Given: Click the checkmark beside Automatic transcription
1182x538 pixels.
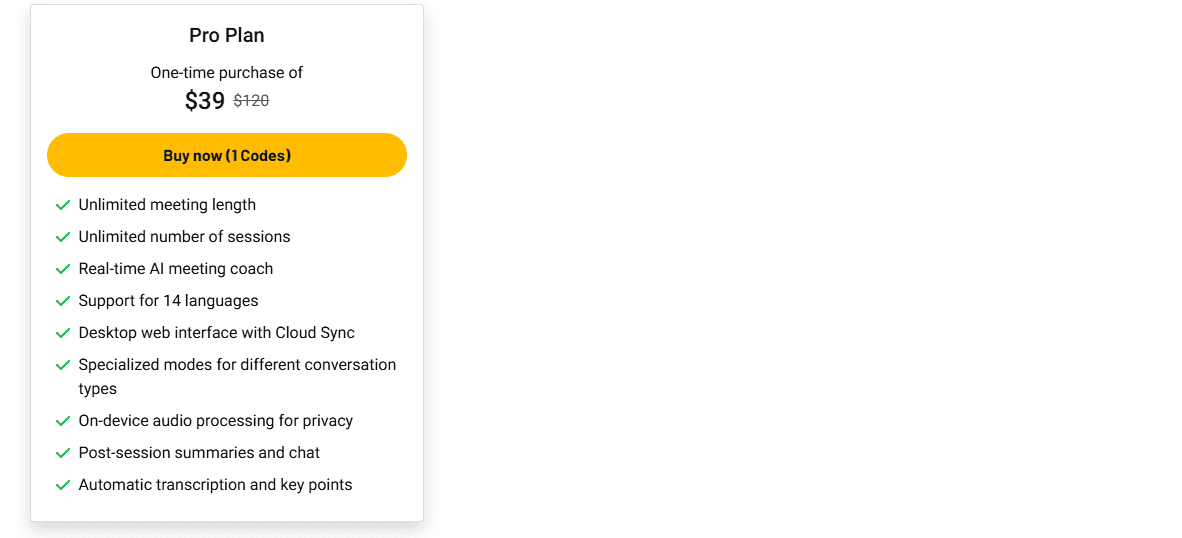Looking at the screenshot, I should (x=63, y=485).
